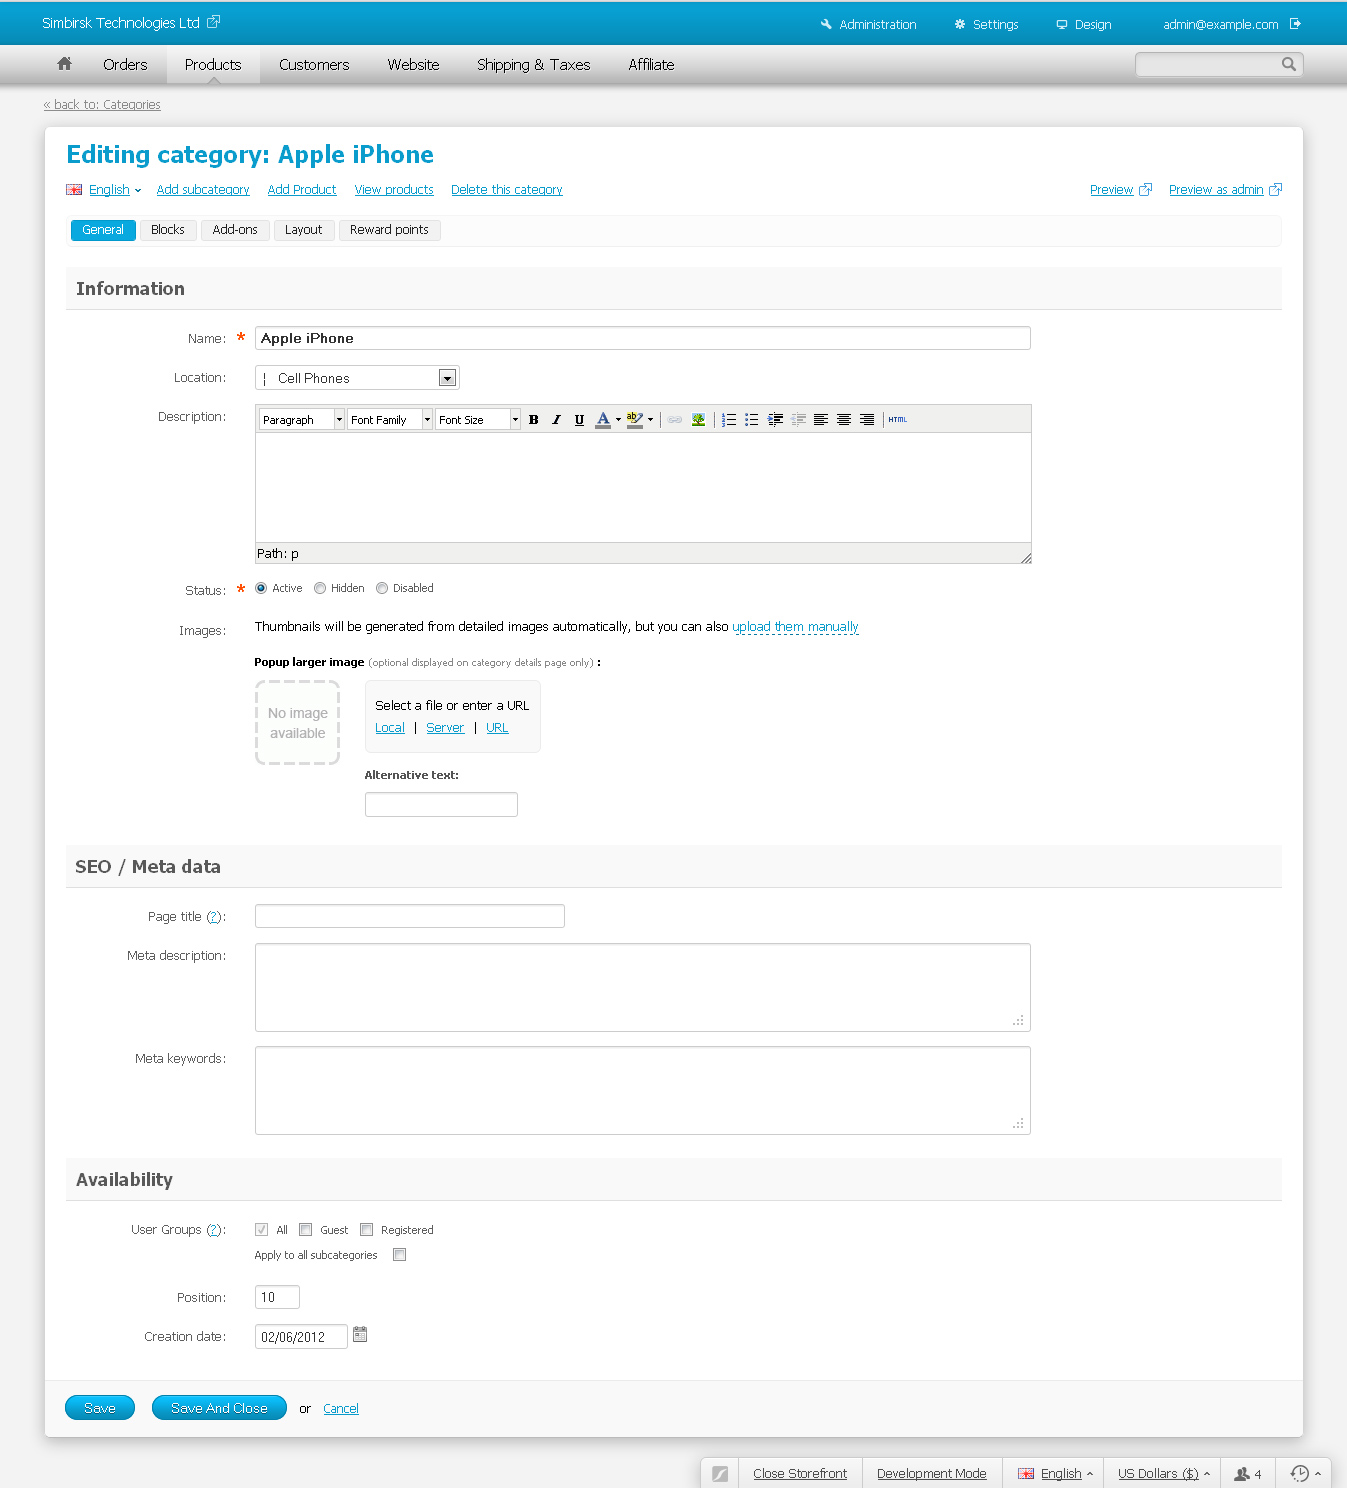The width and height of the screenshot is (1347, 1488).
Task: Switch to the Blocks tab
Action: click(x=168, y=230)
